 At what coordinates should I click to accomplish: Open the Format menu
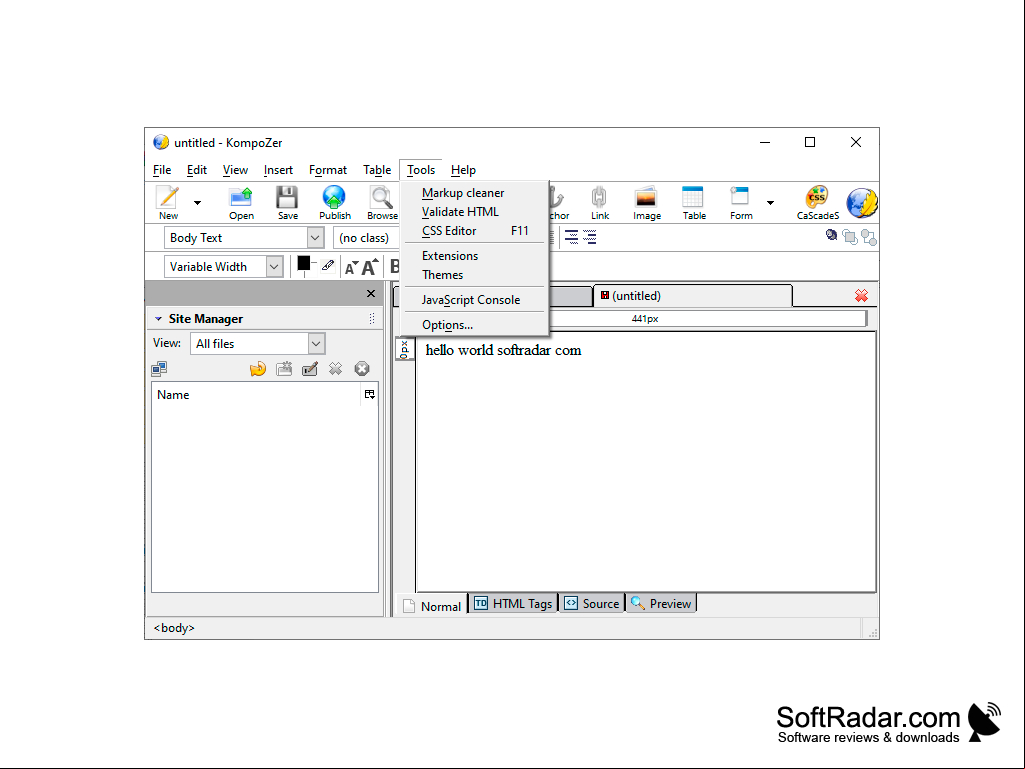pyautogui.click(x=328, y=170)
